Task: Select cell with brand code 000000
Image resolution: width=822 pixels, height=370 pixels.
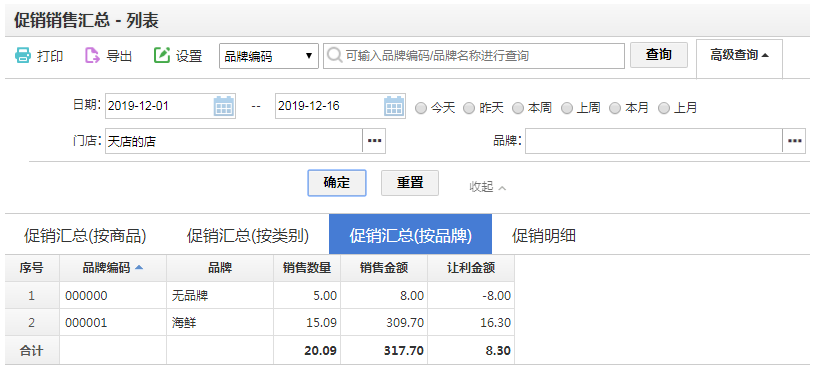Action: point(113,296)
